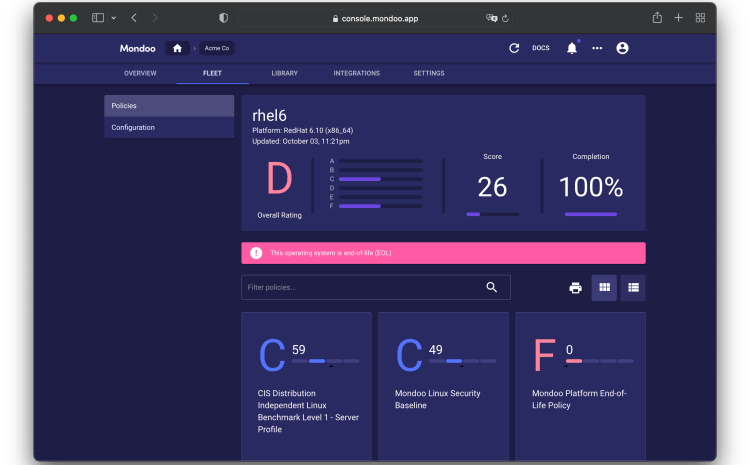The width and height of the screenshot is (750, 465).
Task: Open the Settings tab
Action: (429, 73)
